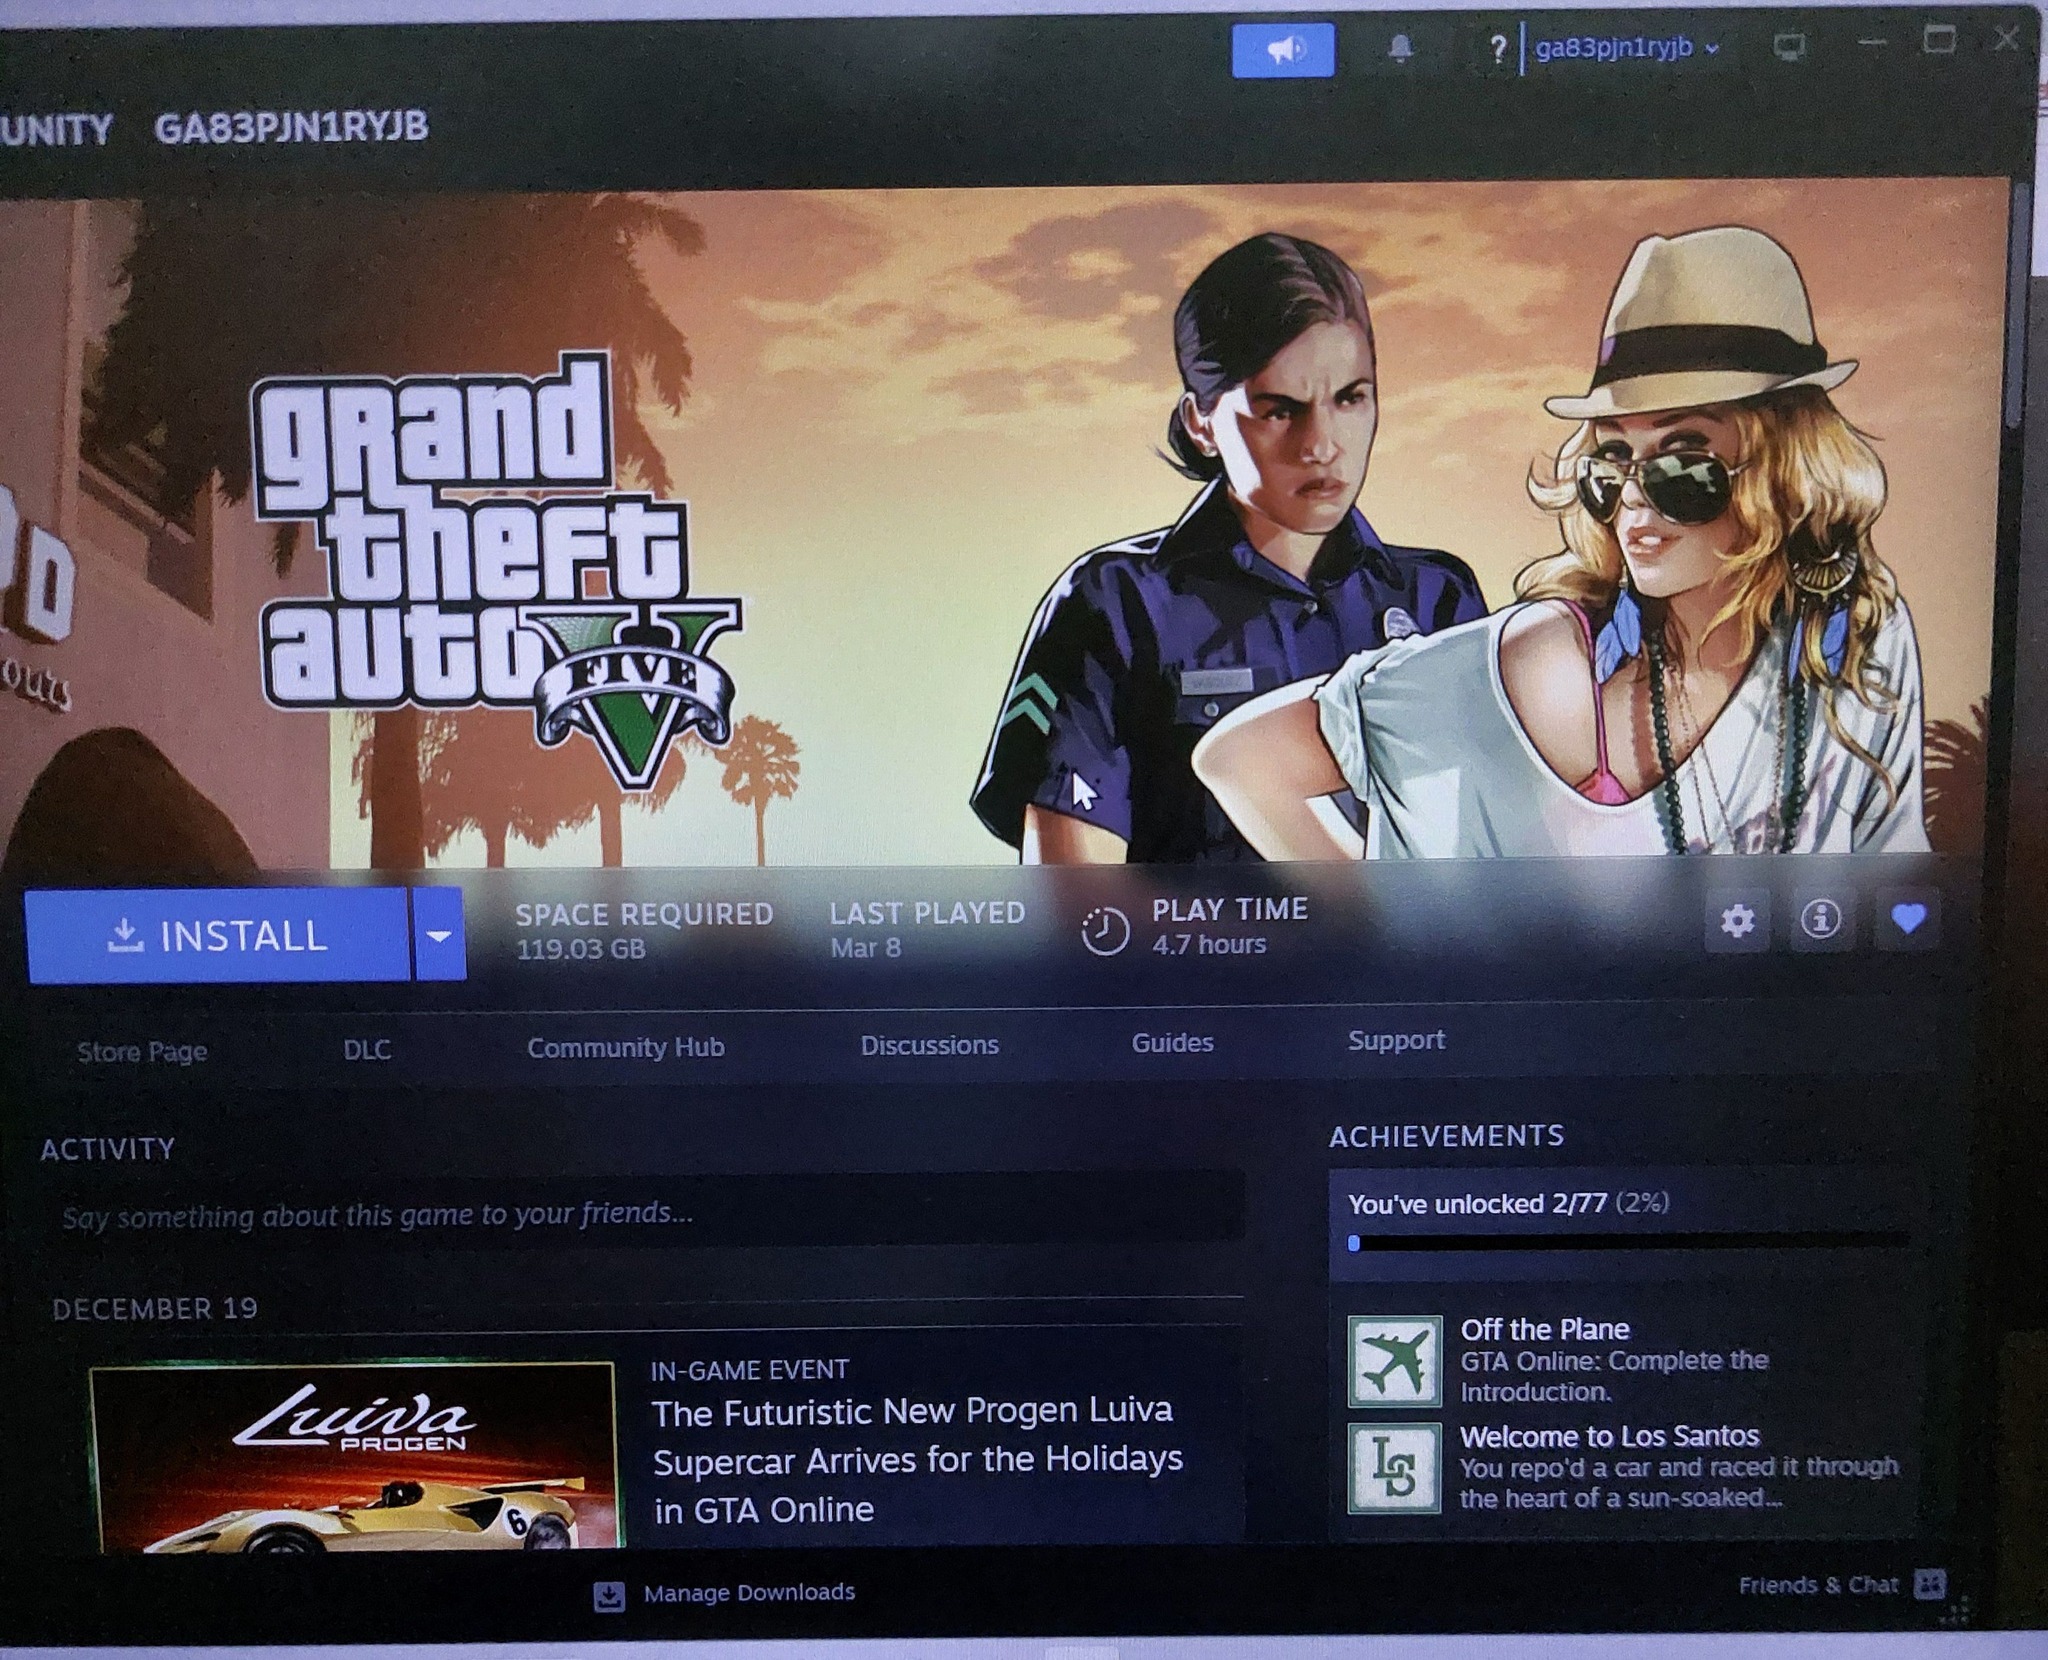
Task: Open the notifications bell
Action: click(1401, 48)
